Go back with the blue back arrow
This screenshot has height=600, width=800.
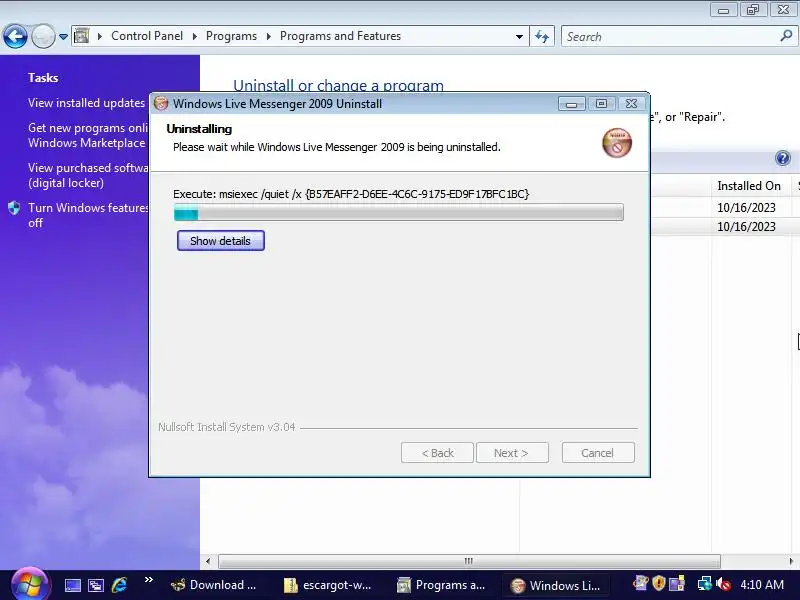point(15,36)
